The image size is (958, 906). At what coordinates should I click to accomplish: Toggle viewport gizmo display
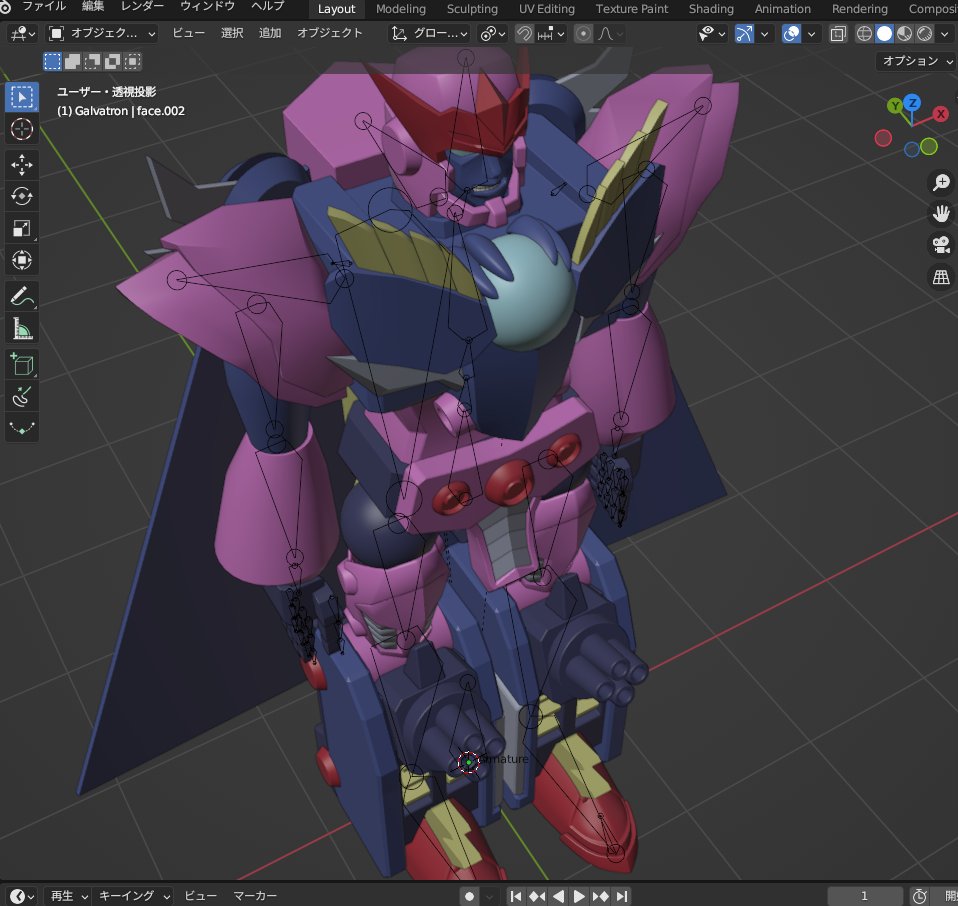pos(744,34)
